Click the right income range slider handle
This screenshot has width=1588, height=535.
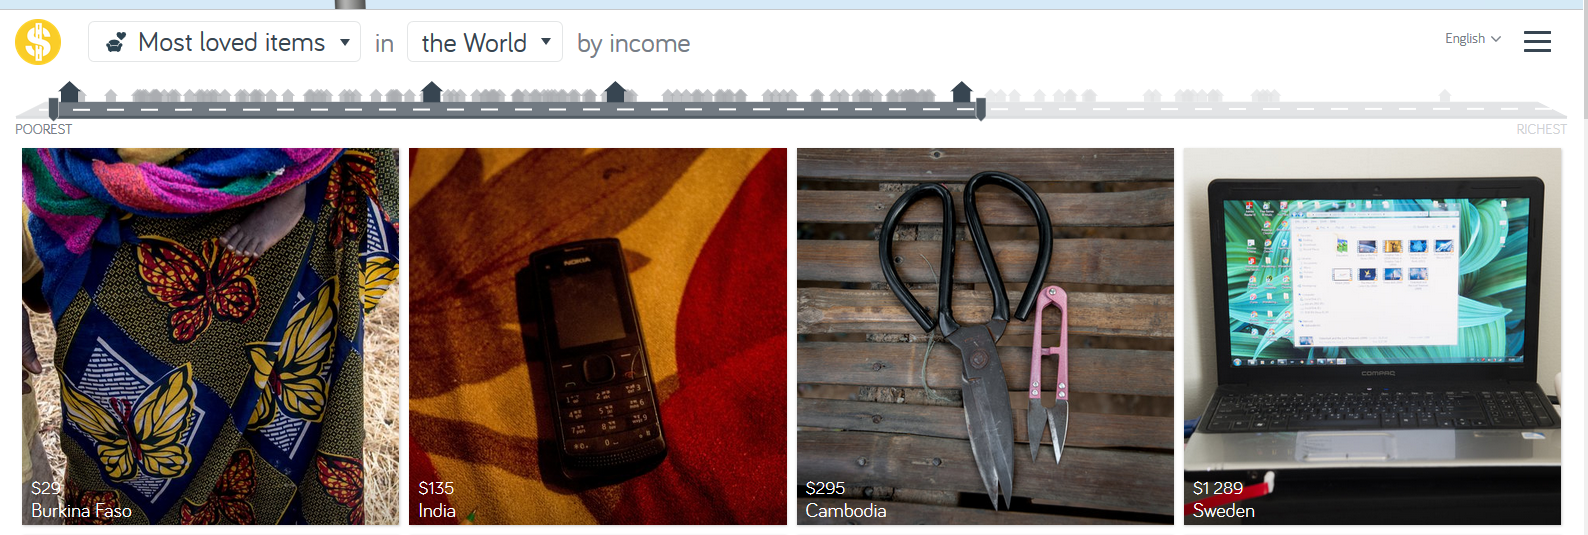(981, 108)
